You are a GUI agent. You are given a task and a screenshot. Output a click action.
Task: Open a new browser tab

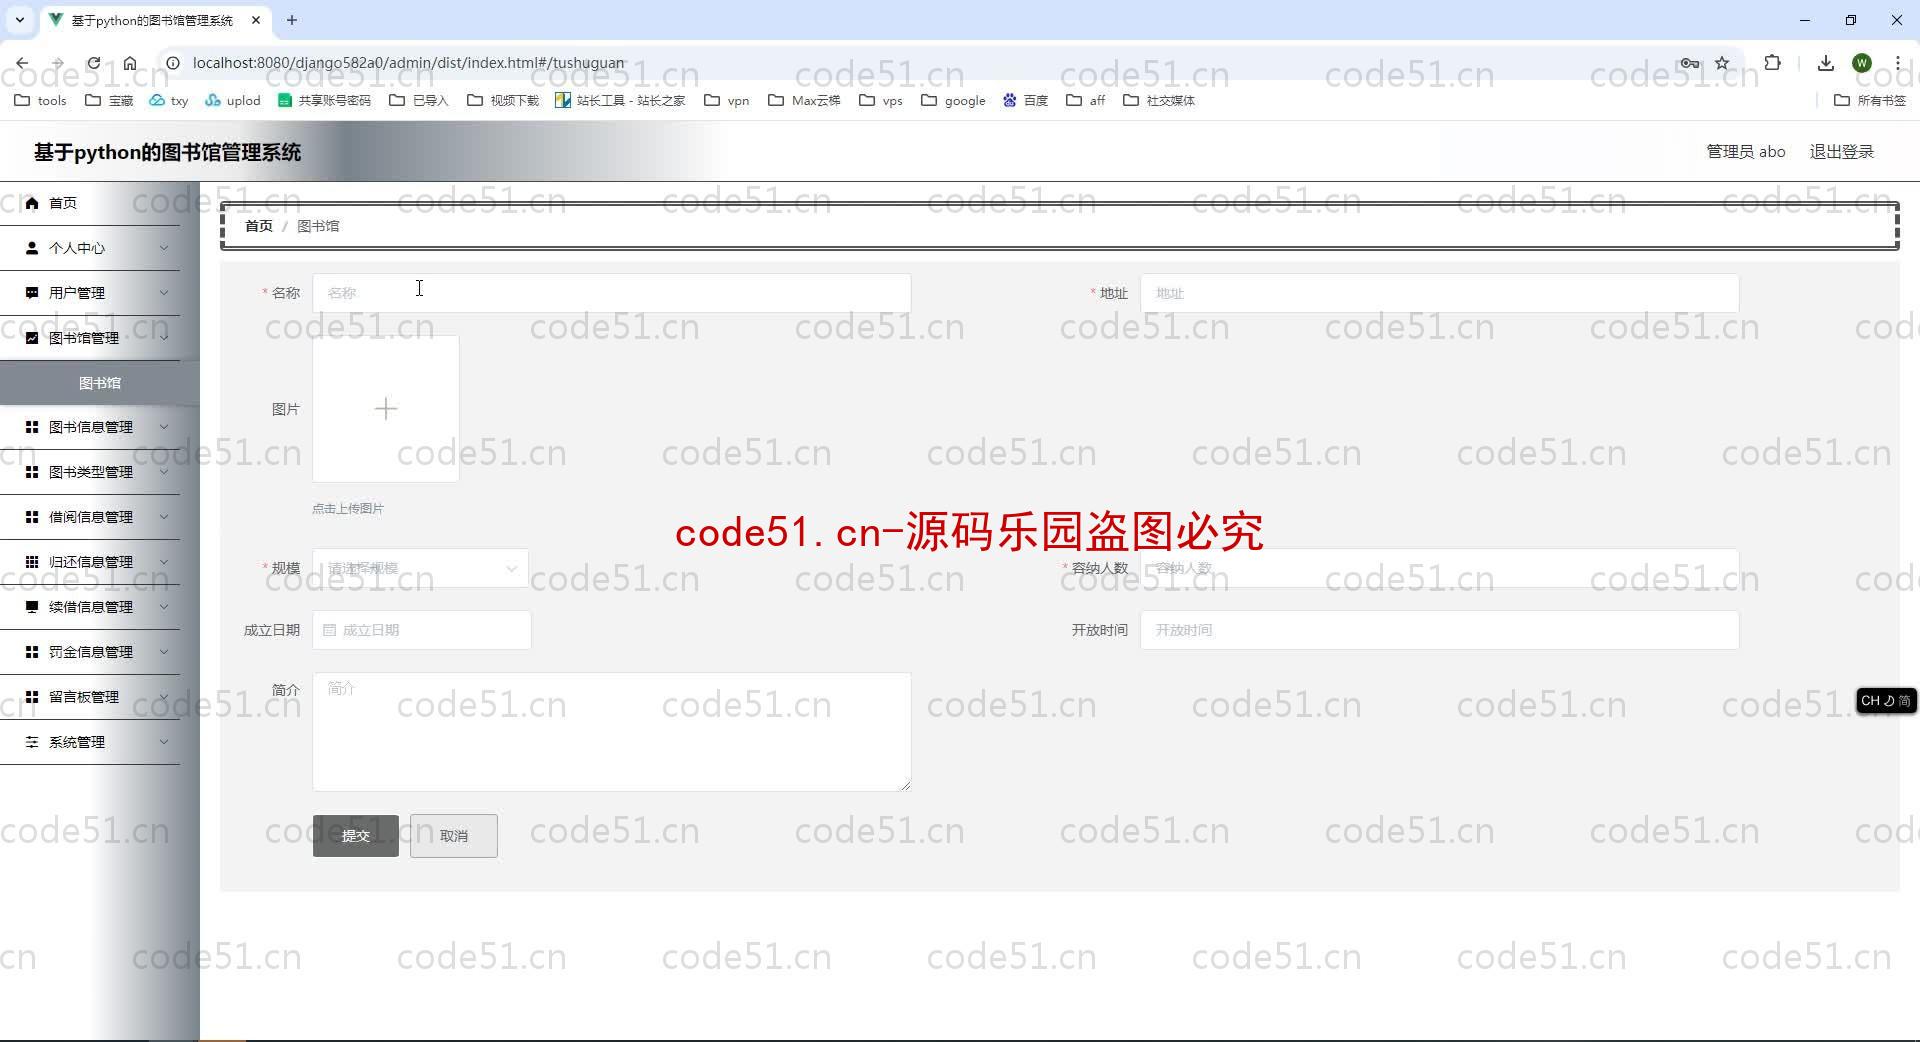pyautogui.click(x=292, y=20)
